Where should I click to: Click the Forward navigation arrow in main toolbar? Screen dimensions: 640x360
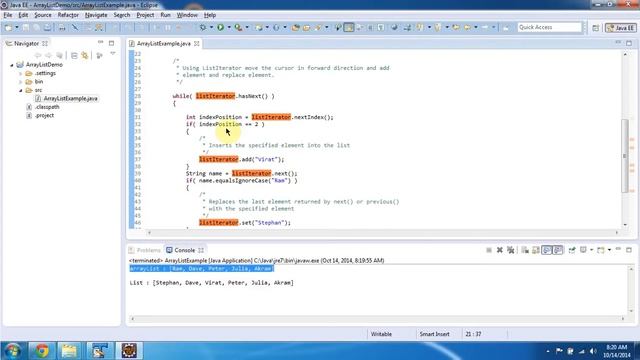485,27
